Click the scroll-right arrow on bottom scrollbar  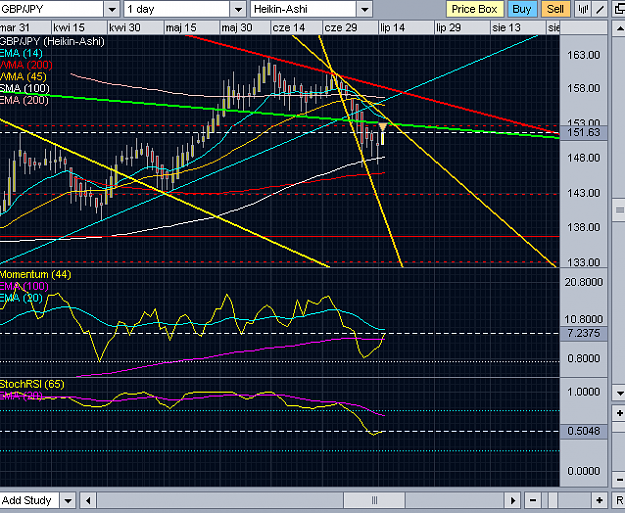[513, 500]
